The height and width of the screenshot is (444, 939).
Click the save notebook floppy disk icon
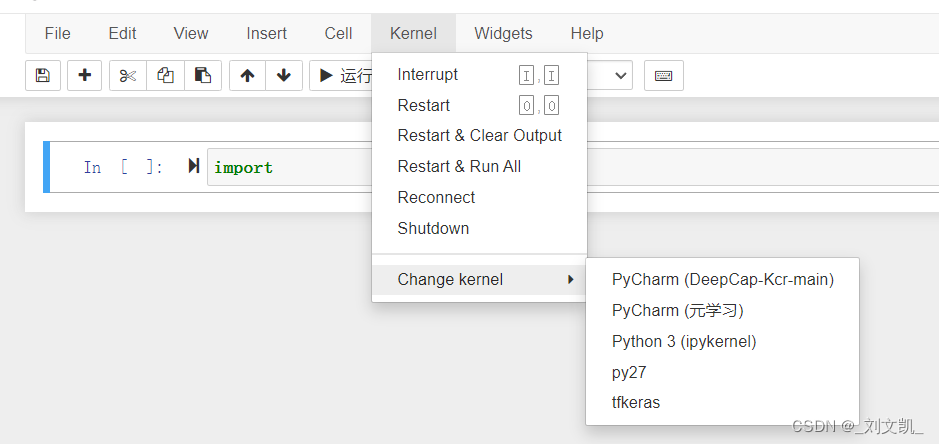point(43,75)
